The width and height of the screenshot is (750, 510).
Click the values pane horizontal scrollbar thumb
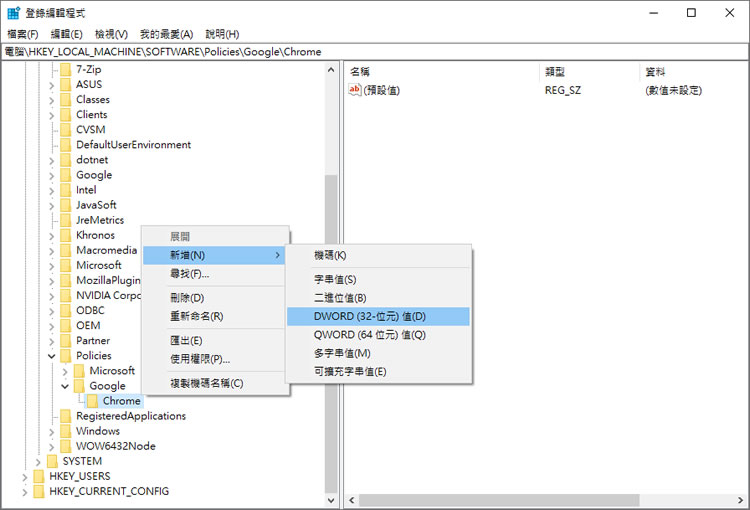pos(499,500)
